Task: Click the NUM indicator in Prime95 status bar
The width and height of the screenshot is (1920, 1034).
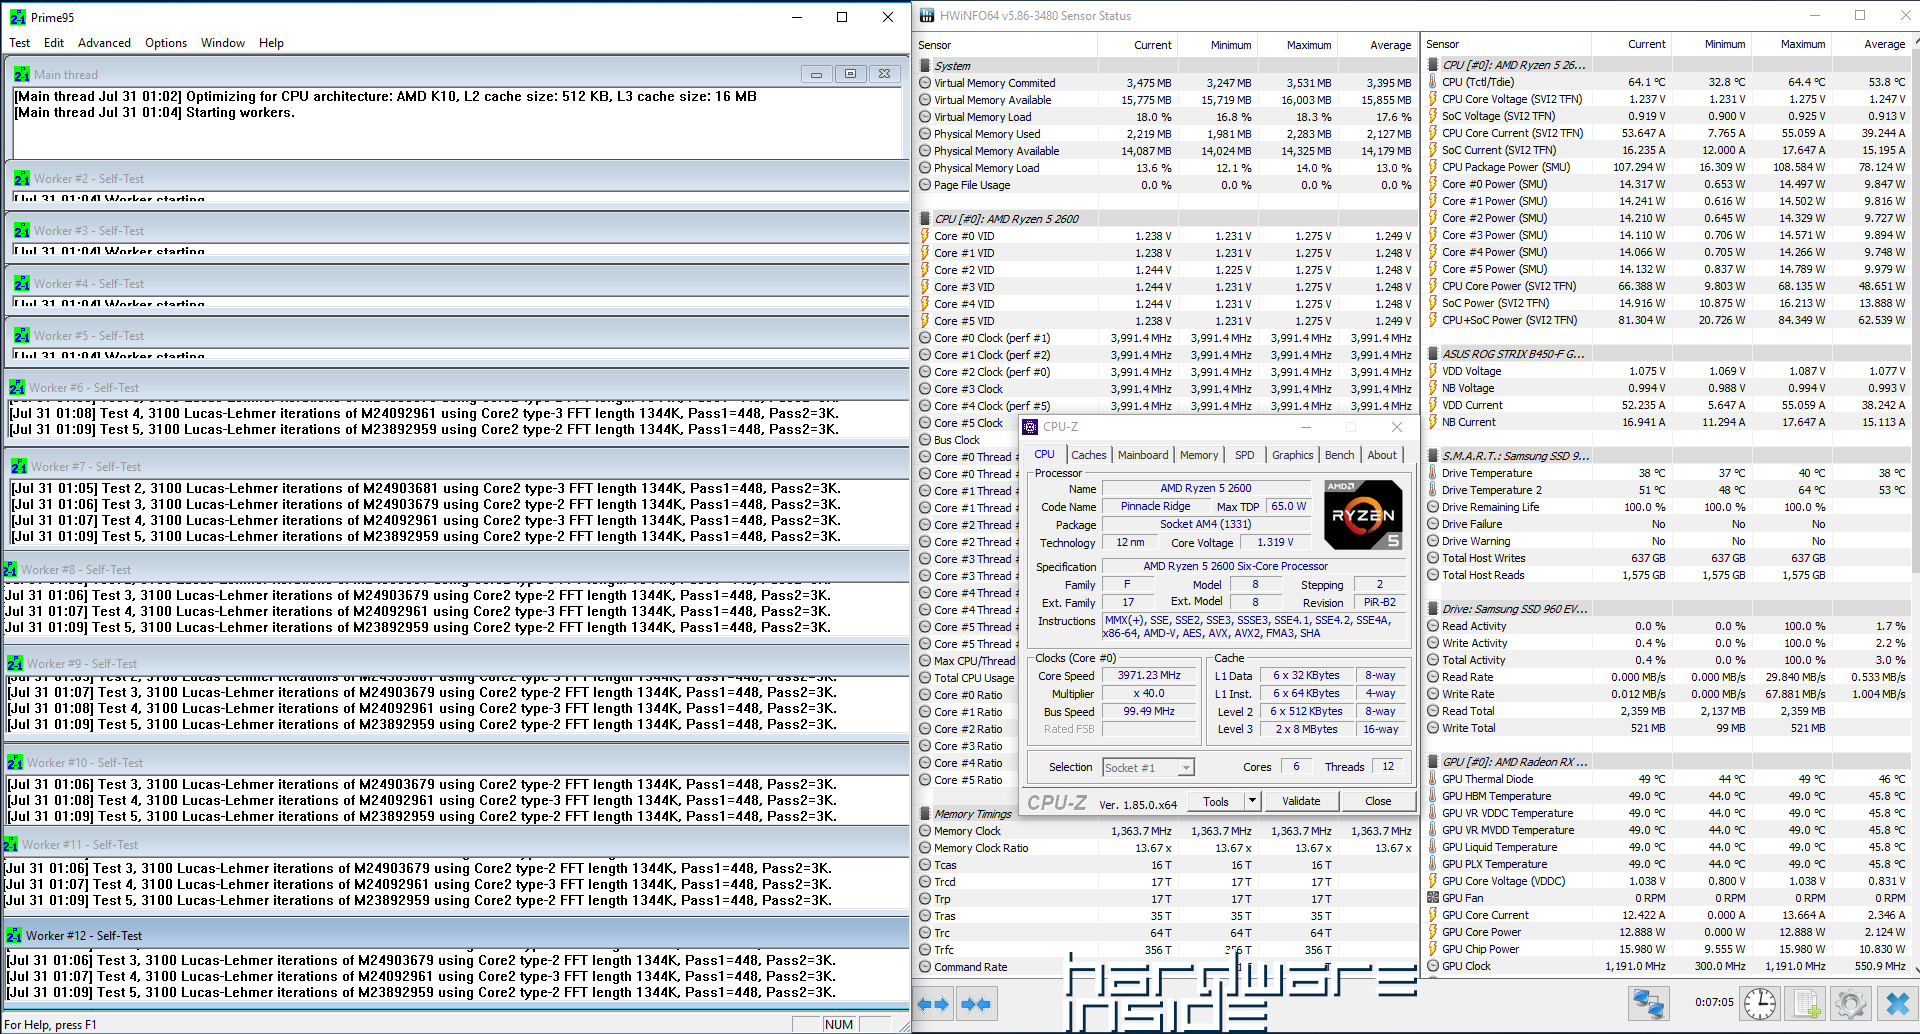Action: pos(839,1024)
